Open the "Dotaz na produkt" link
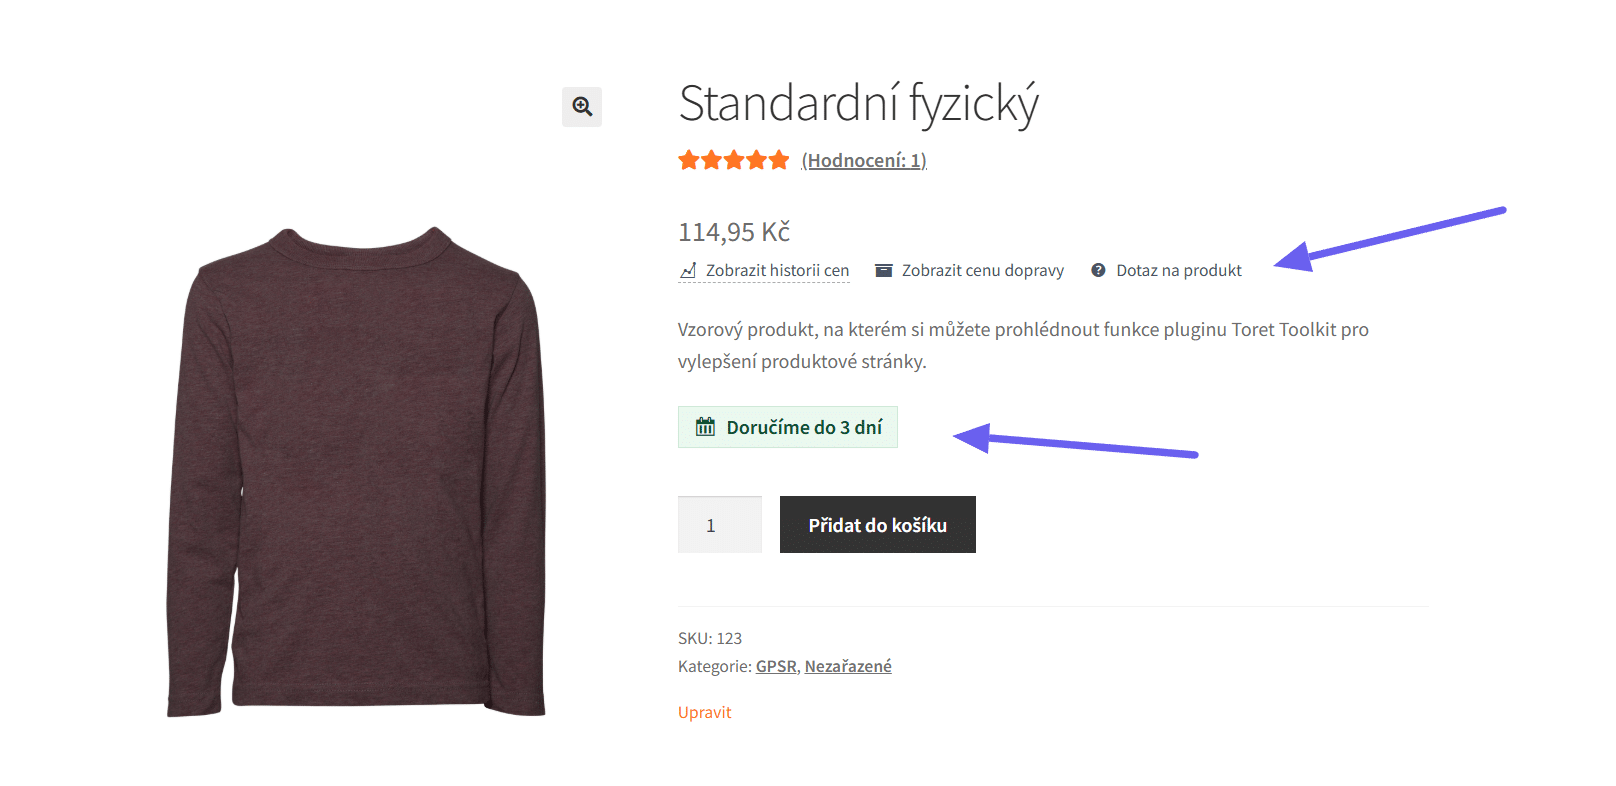Image resolution: width=1616 pixels, height=786 pixels. pyautogui.click(x=1179, y=270)
